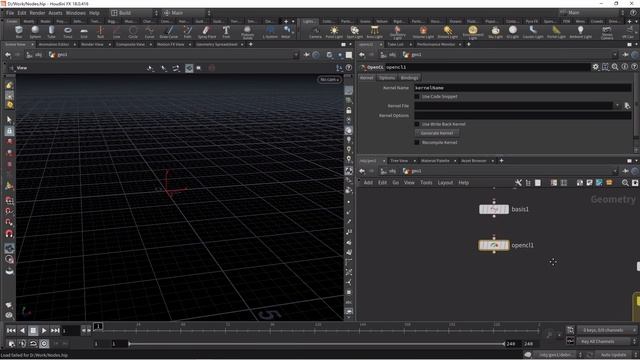Jump to the first frame

11,331
